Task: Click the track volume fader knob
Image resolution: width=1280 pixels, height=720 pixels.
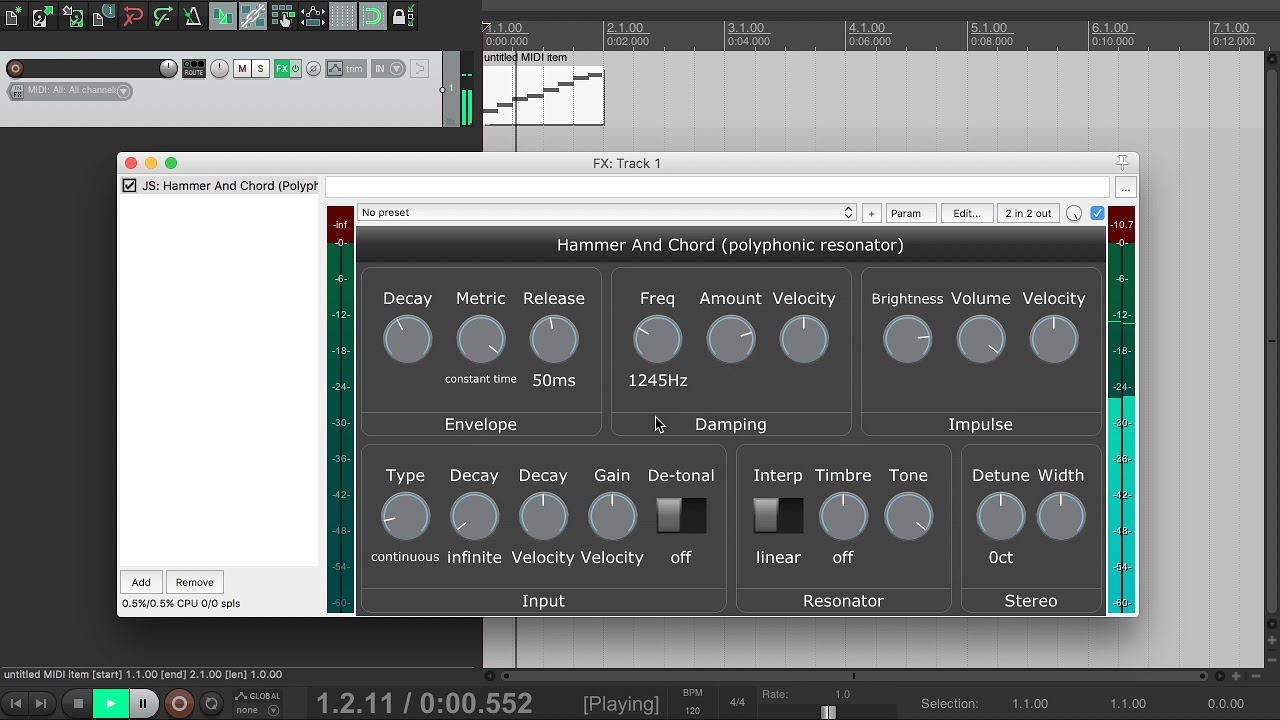Action: coord(168,68)
